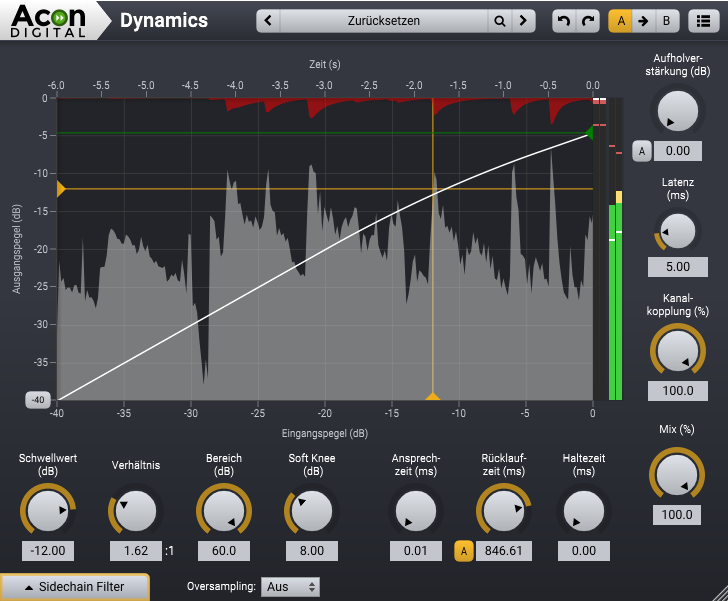Image resolution: width=728 pixels, height=601 pixels.
Task: Switch to comparison setting B
Action: [x=667, y=21]
